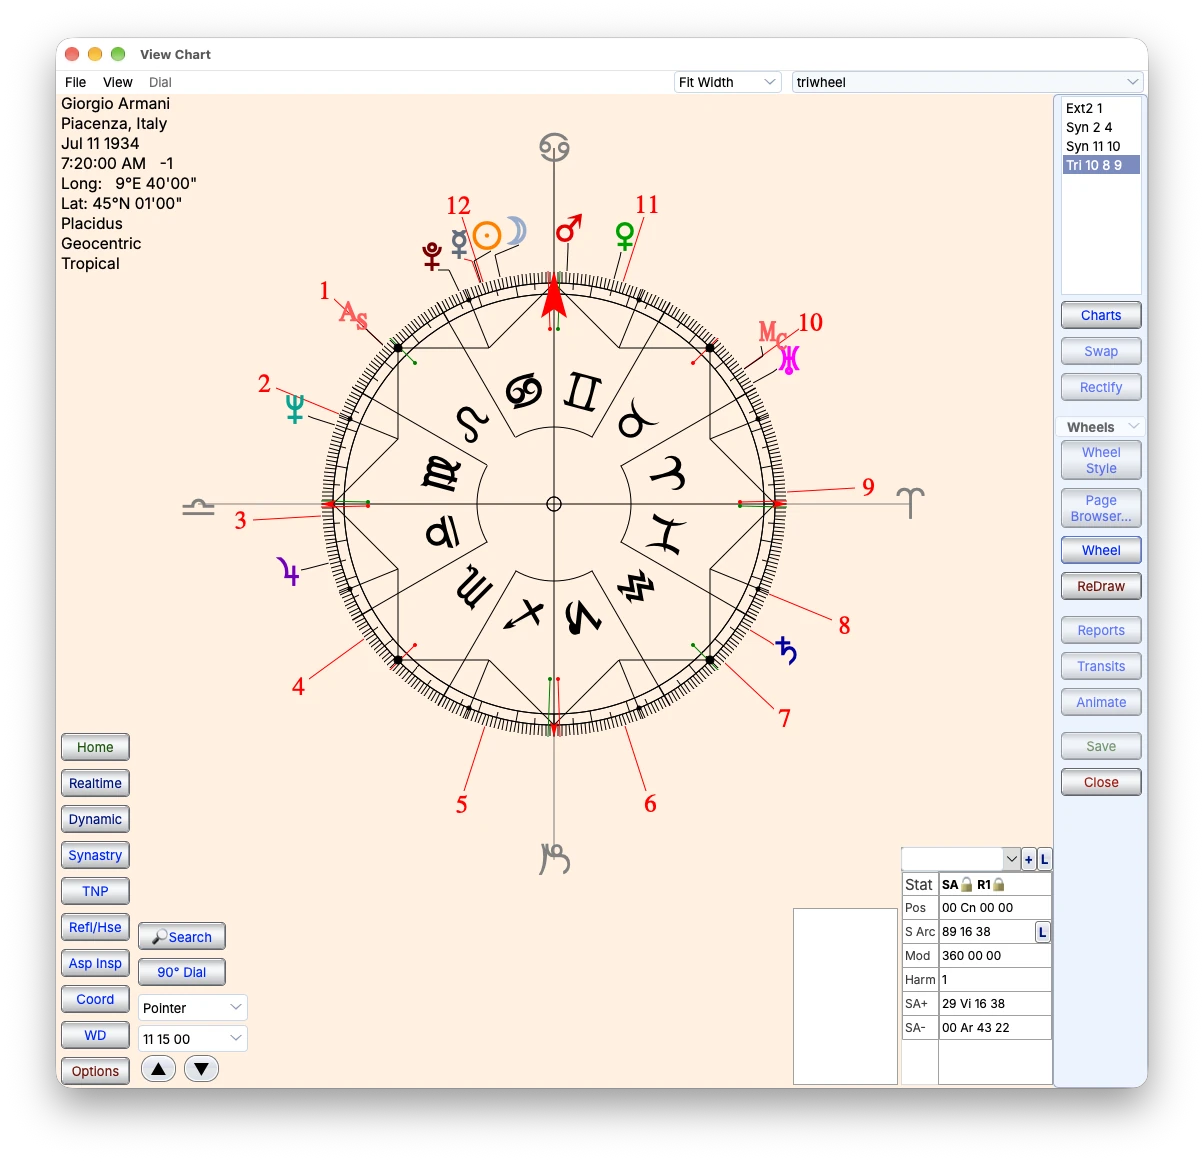Click the plus button above the Stat table
This screenshot has width=1204, height=1162.
(x=1029, y=859)
